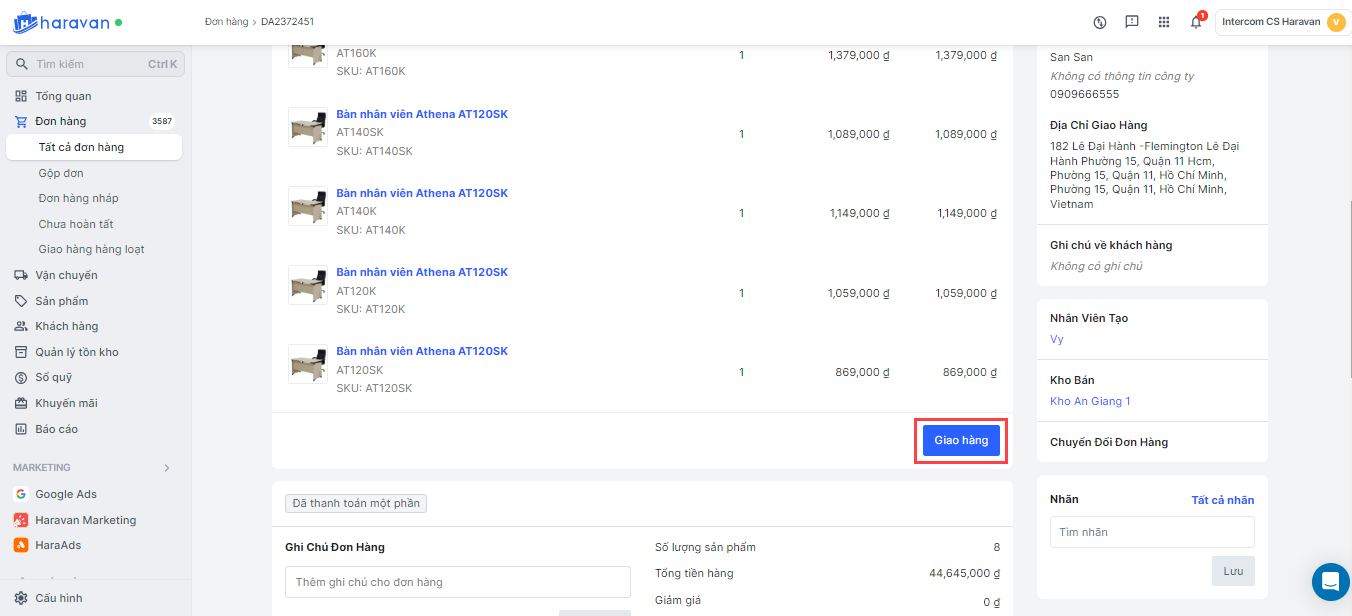Click total amount 44,645,000 ₫
The image size is (1352, 616).
tap(964, 573)
